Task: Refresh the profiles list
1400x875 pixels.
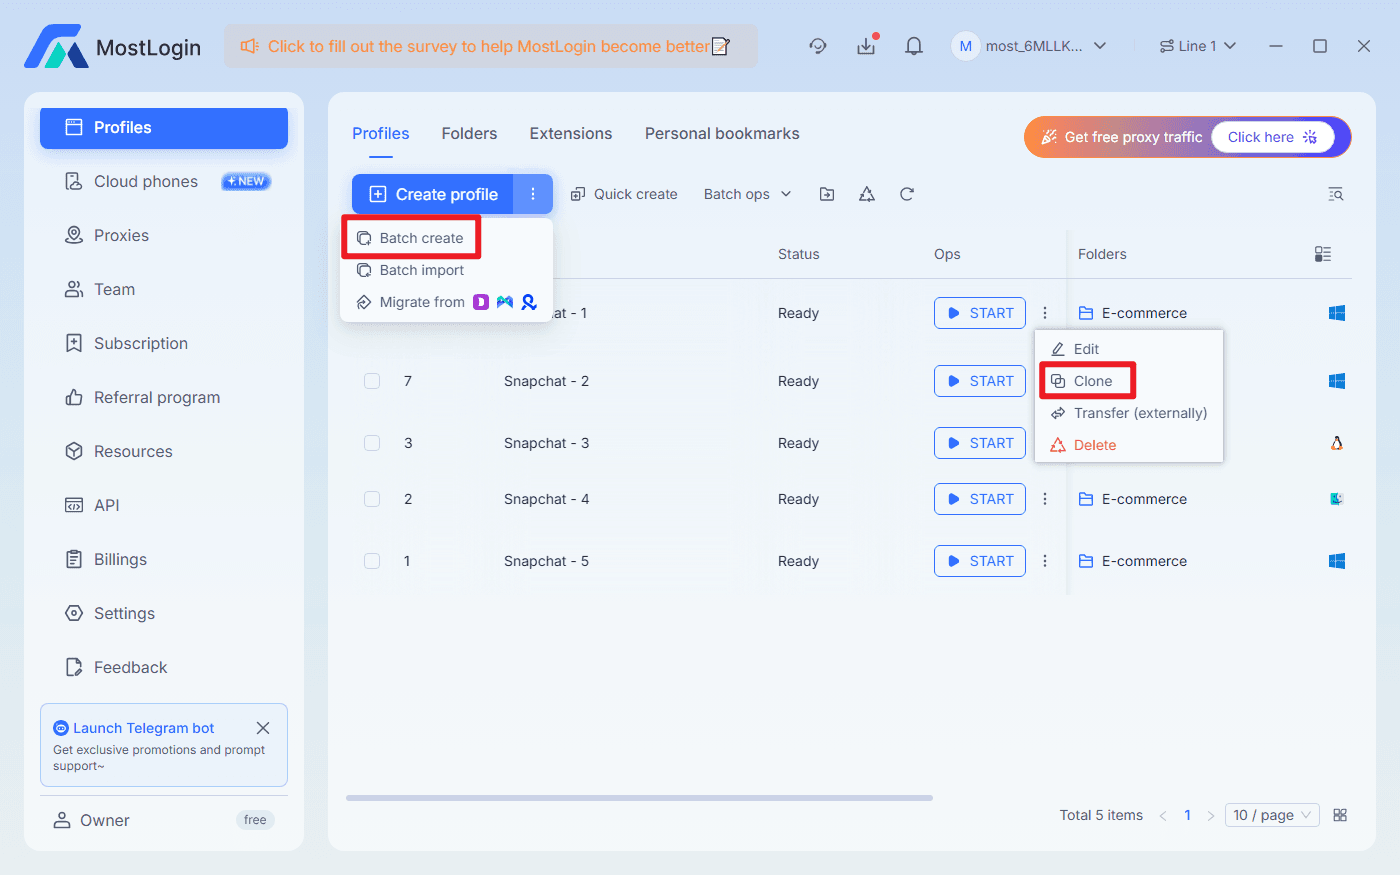Action: point(906,194)
